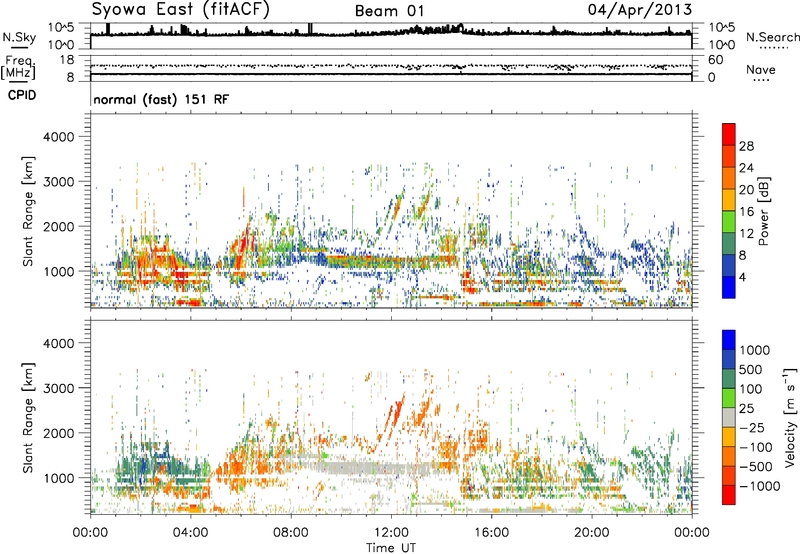Click the "16:00" time axis label
The height and width of the screenshot is (554, 800).
tap(491, 533)
